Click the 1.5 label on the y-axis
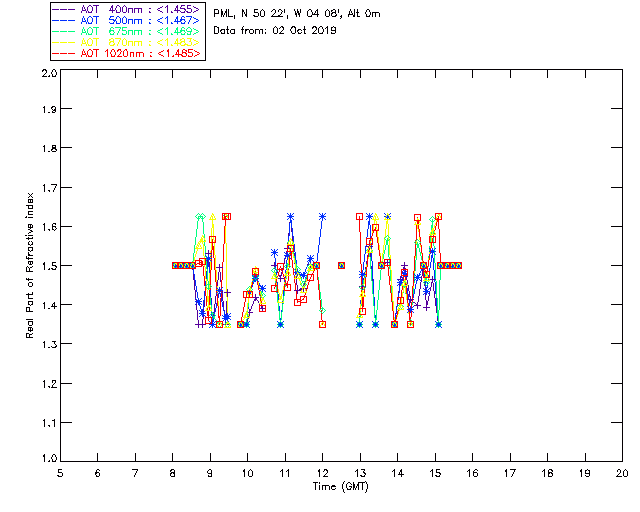Viewport: 640px width, 512px height. tap(49, 266)
